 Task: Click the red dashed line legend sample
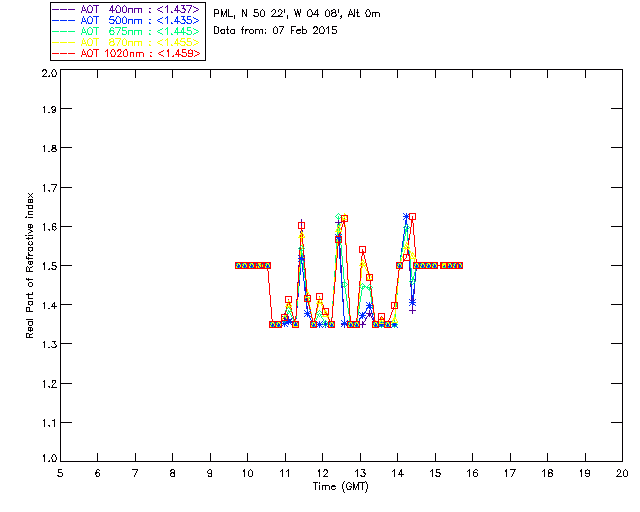click(x=64, y=53)
